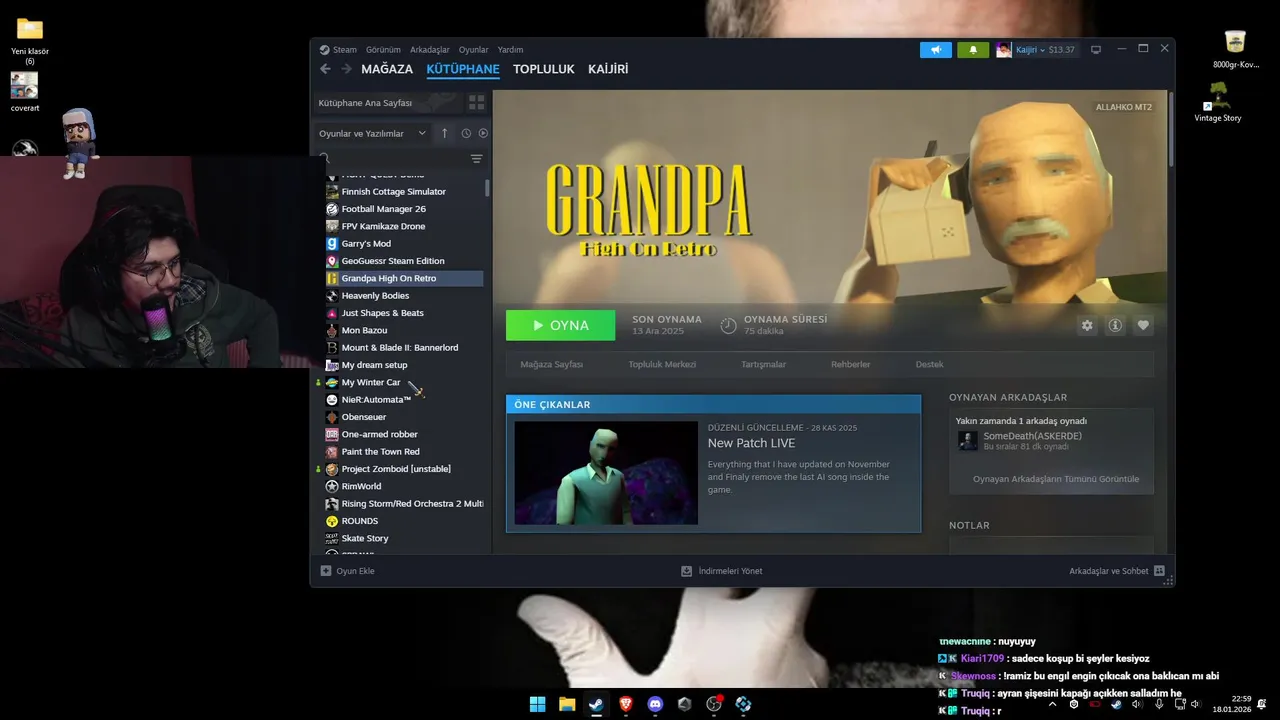Image resolution: width=1280 pixels, height=720 pixels.
Task: Open the Arkadaşlar menu
Action: click(430, 50)
